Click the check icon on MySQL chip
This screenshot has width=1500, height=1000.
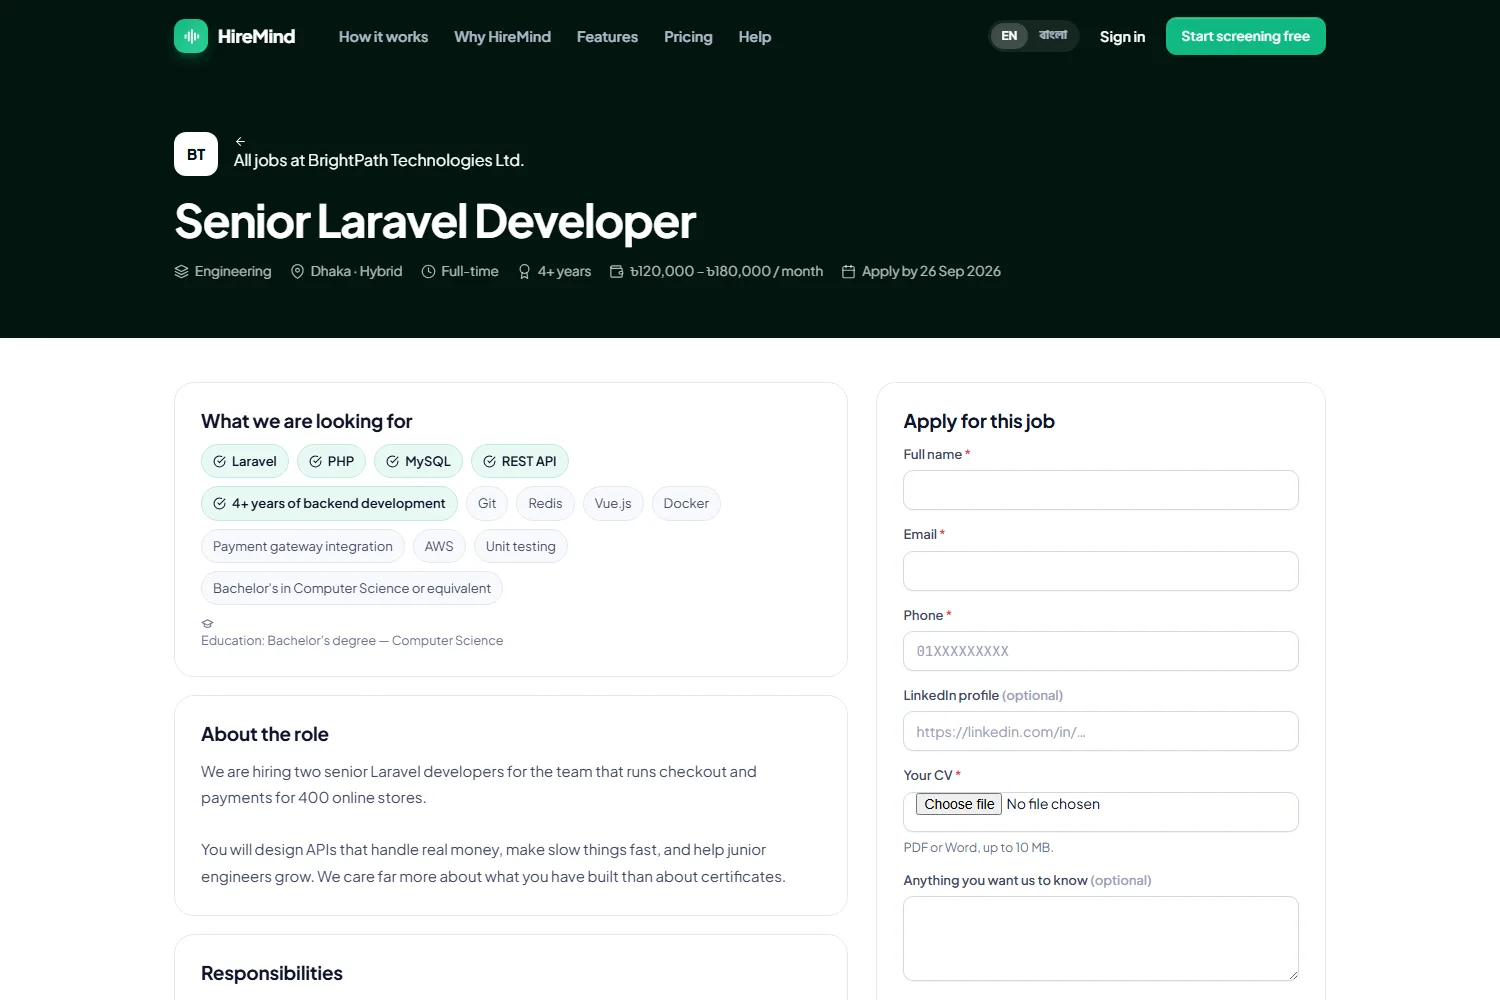click(393, 461)
